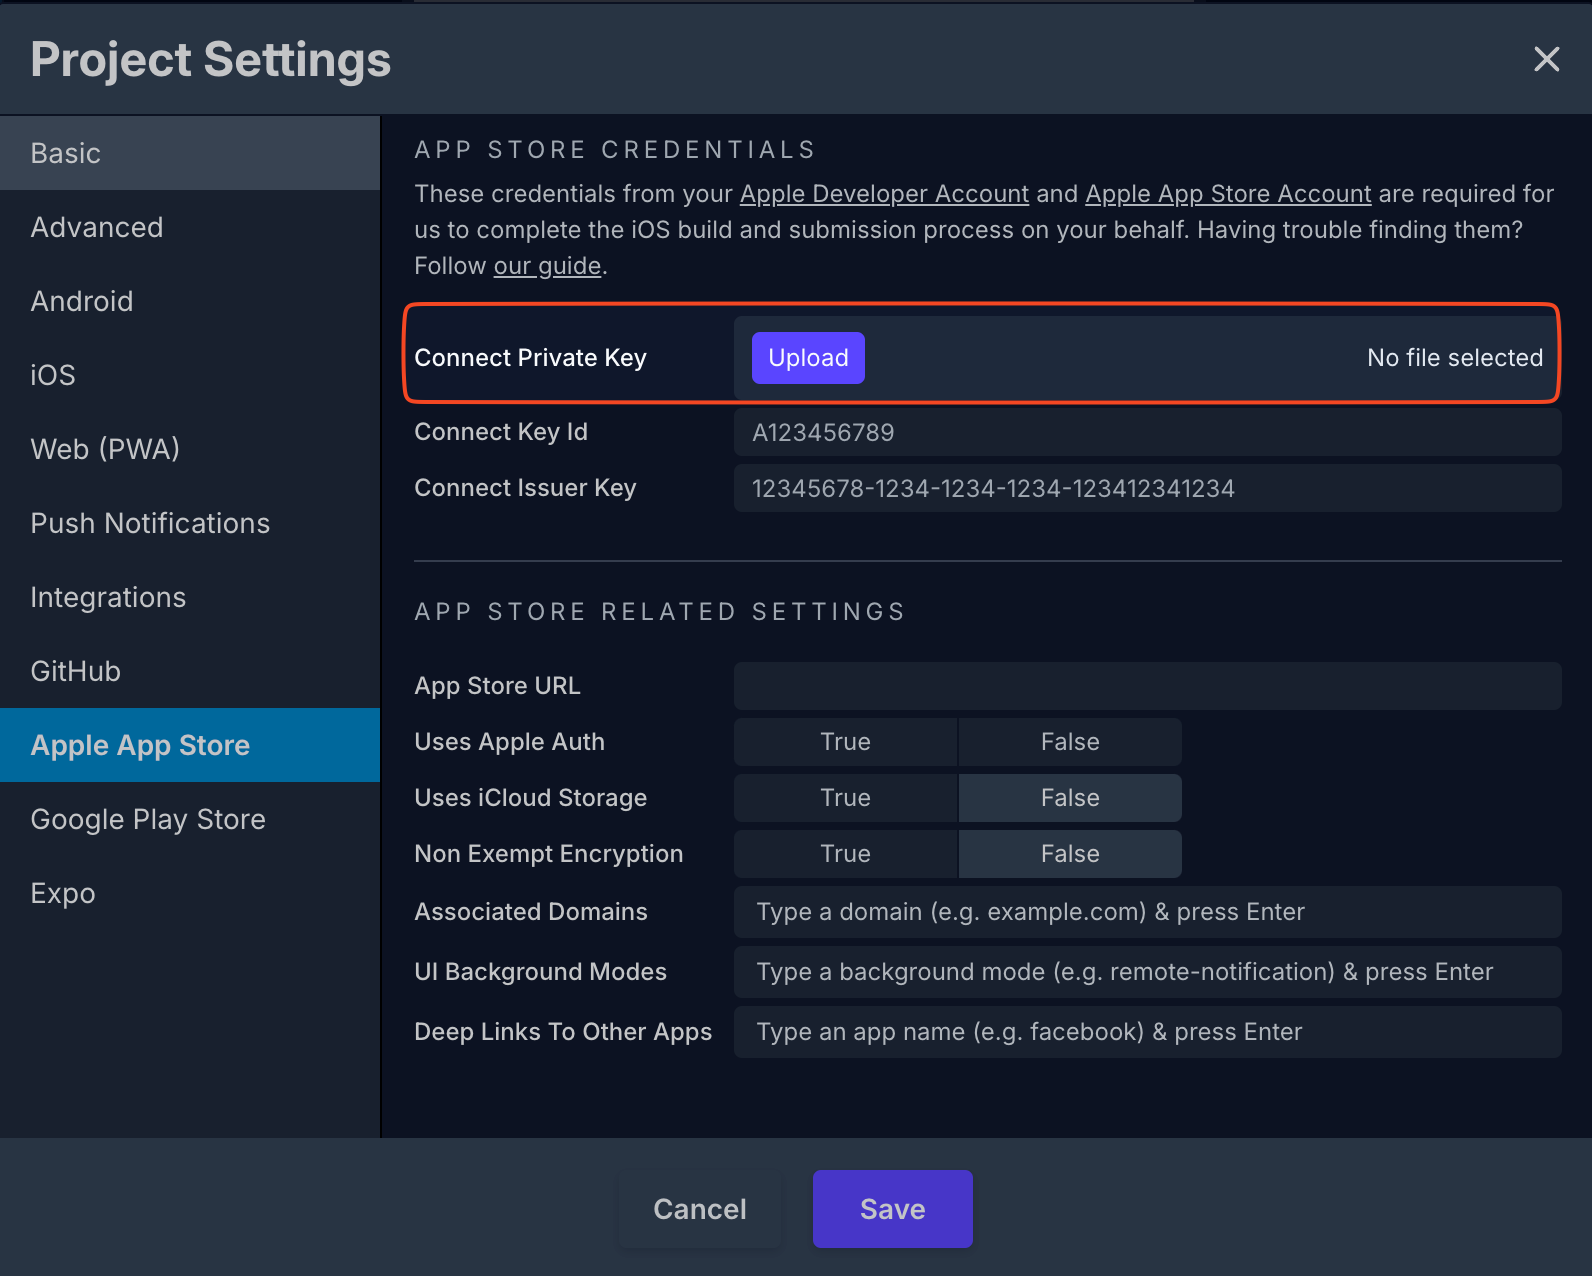Image resolution: width=1592 pixels, height=1276 pixels.
Task: Focus the Associated Domains input
Action: pyautogui.click(x=1147, y=912)
